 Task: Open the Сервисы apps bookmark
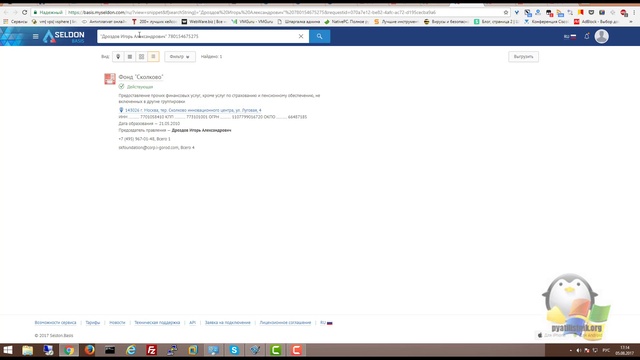pos(16,21)
